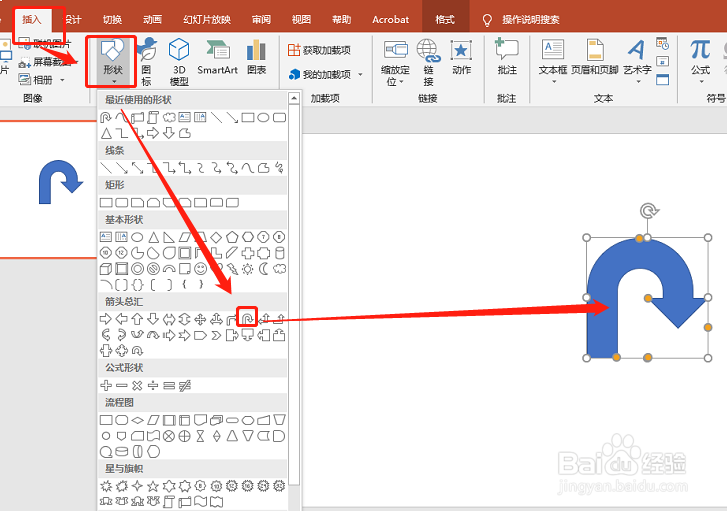Viewport: 727px width, 511px height.
Task: Pick the no-symbol prohibited shape
Action: tap(153, 269)
